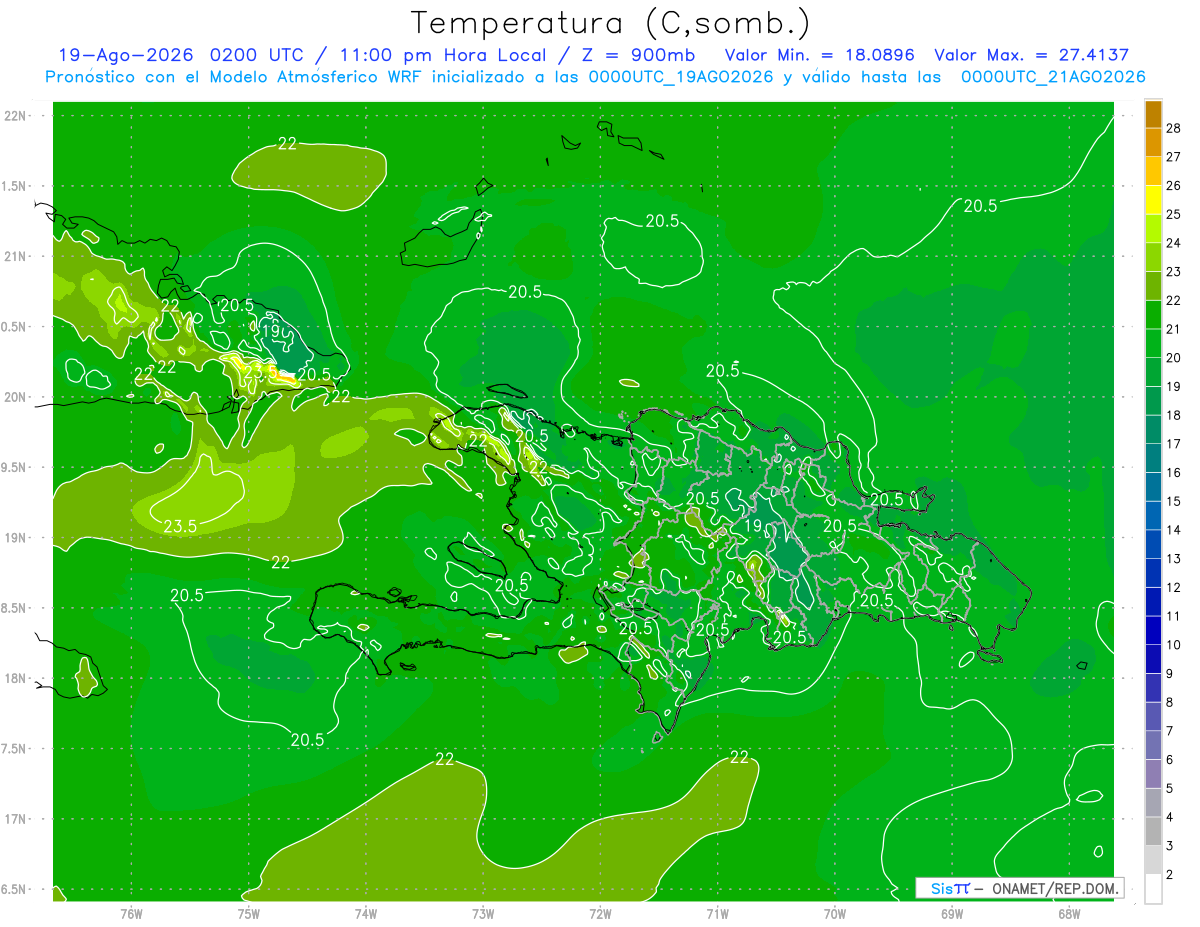Viewport: 1200px width, 927px height.
Task: Click the teal legend band between 16 and 17
Action: click(x=1153, y=458)
